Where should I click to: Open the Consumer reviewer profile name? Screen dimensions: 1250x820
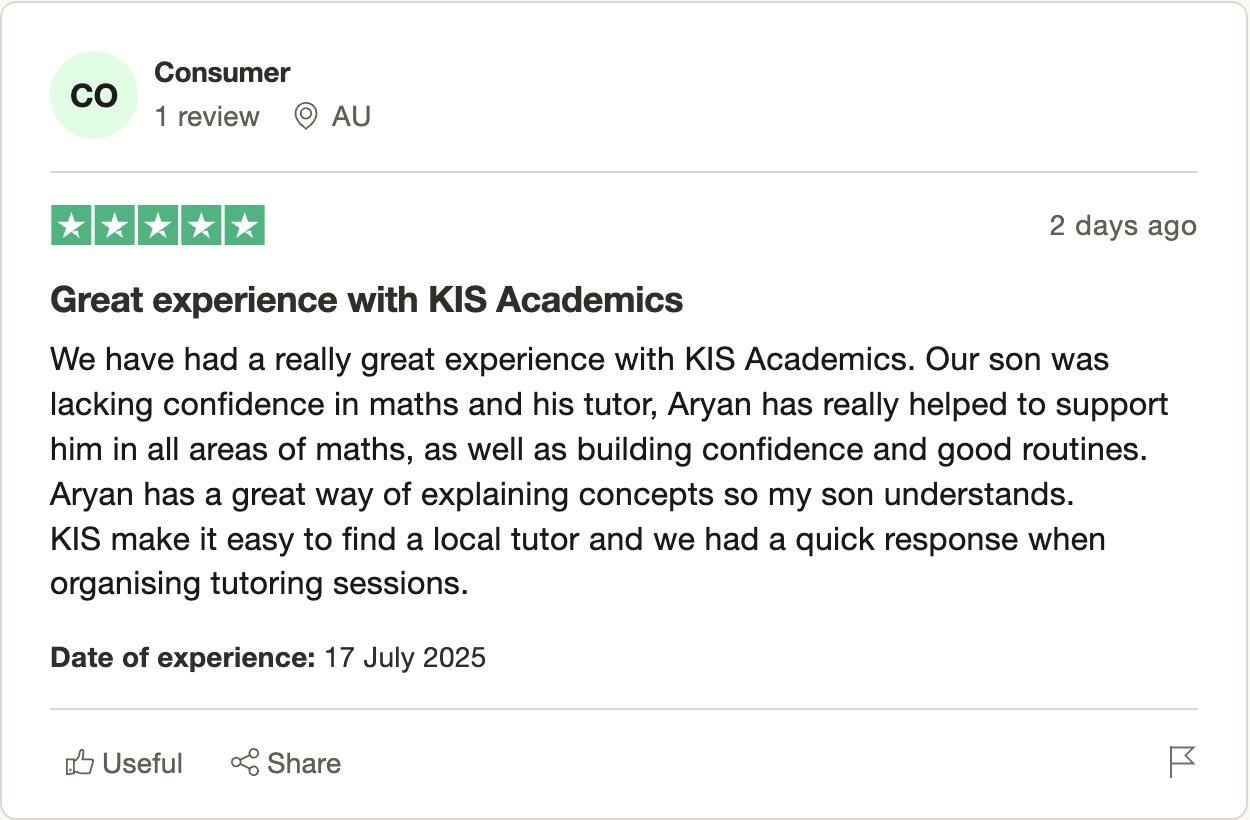pos(222,73)
